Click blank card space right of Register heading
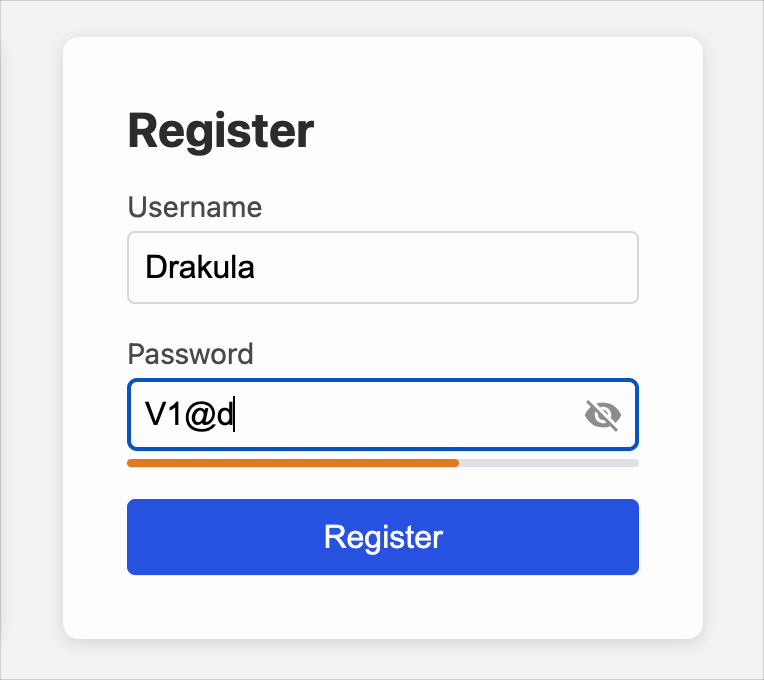 pos(500,131)
